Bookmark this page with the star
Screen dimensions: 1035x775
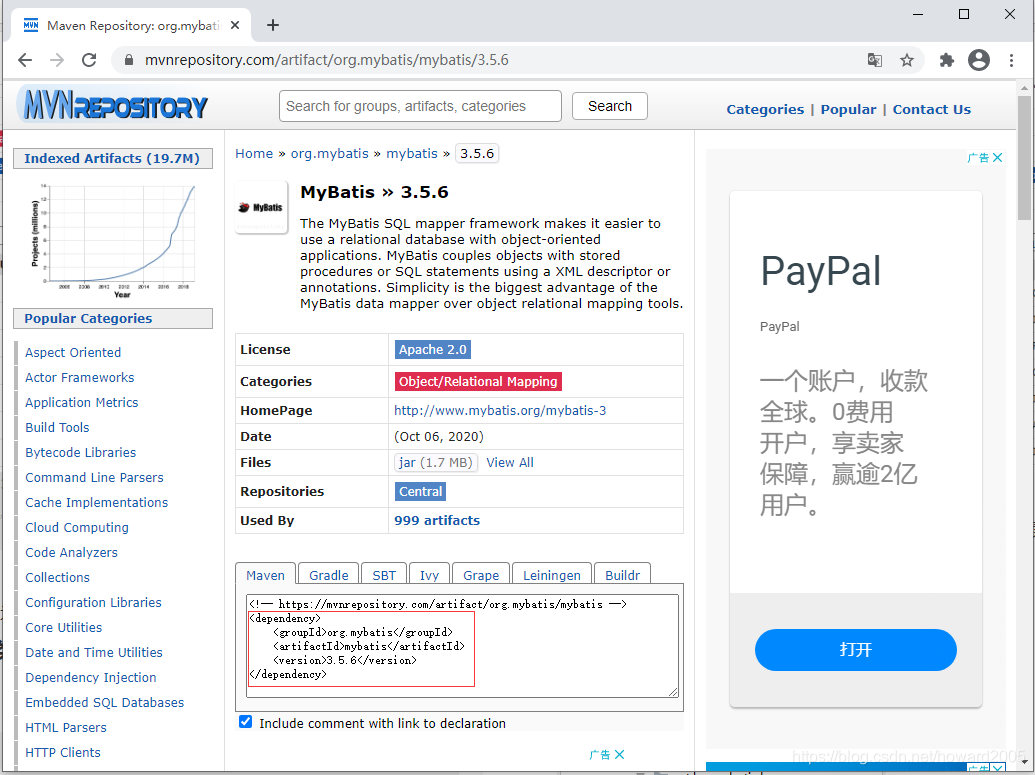(907, 60)
